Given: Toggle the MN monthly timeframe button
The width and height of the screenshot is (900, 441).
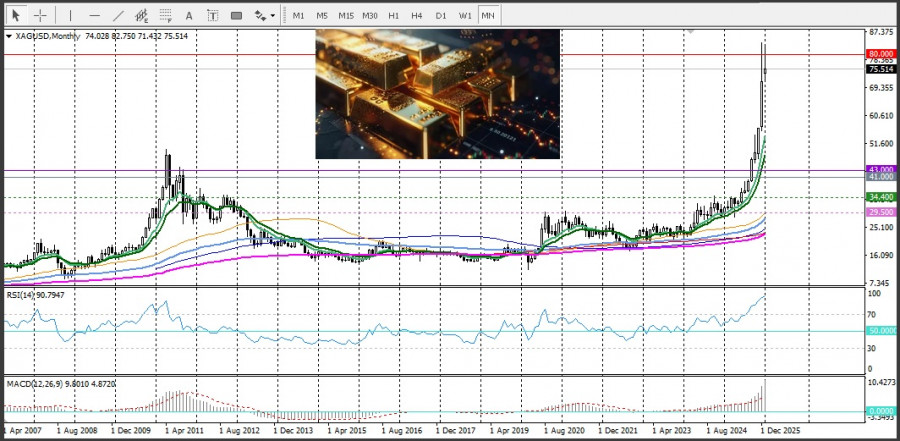Looking at the screenshot, I should pyautogui.click(x=488, y=15).
